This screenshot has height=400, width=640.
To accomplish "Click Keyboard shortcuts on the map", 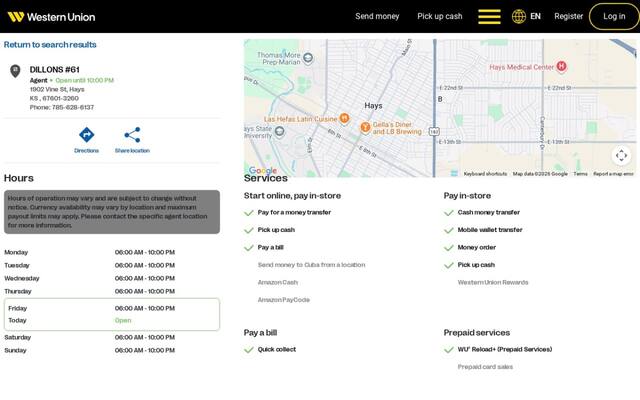I will [485, 174].
